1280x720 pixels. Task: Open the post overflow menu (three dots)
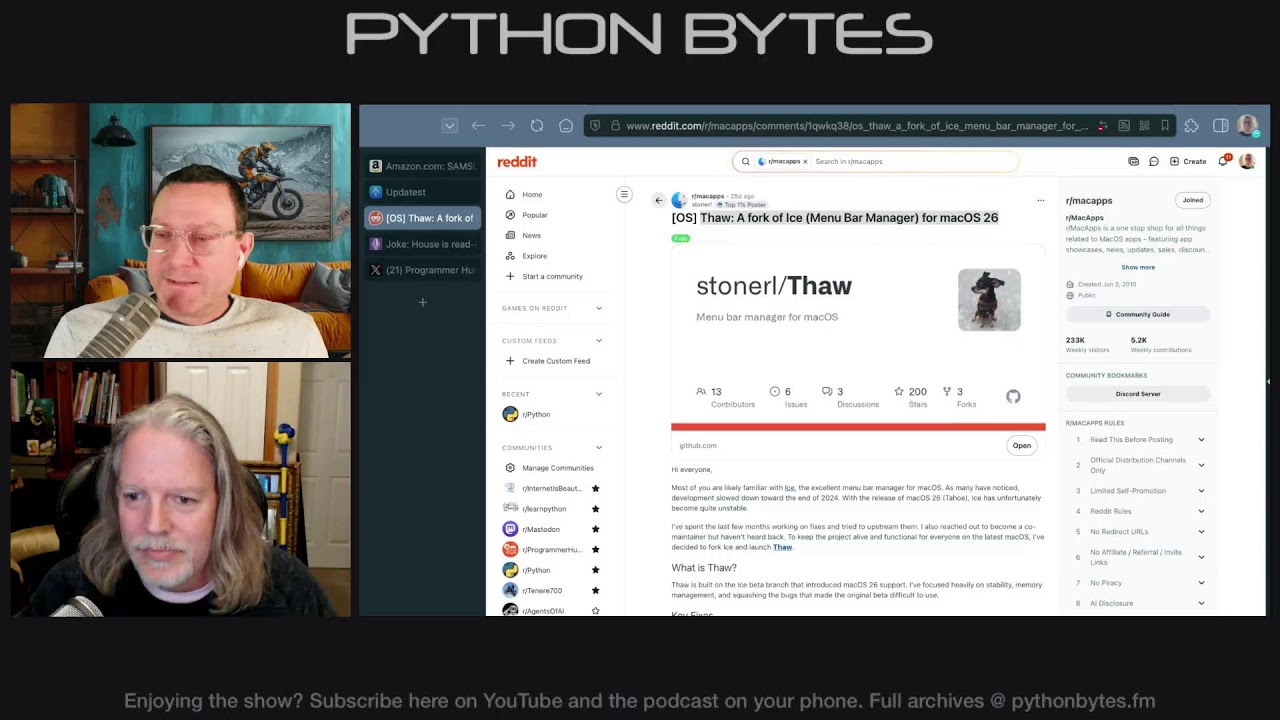(1041, 200)
